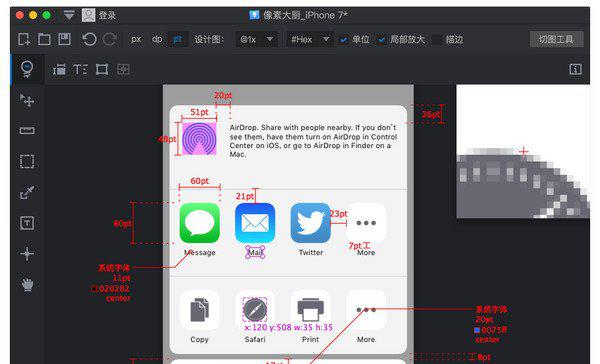The height and width of the screenshot is (364, 600).
Task: Select the hand pan tool
Action: (27, 284)
